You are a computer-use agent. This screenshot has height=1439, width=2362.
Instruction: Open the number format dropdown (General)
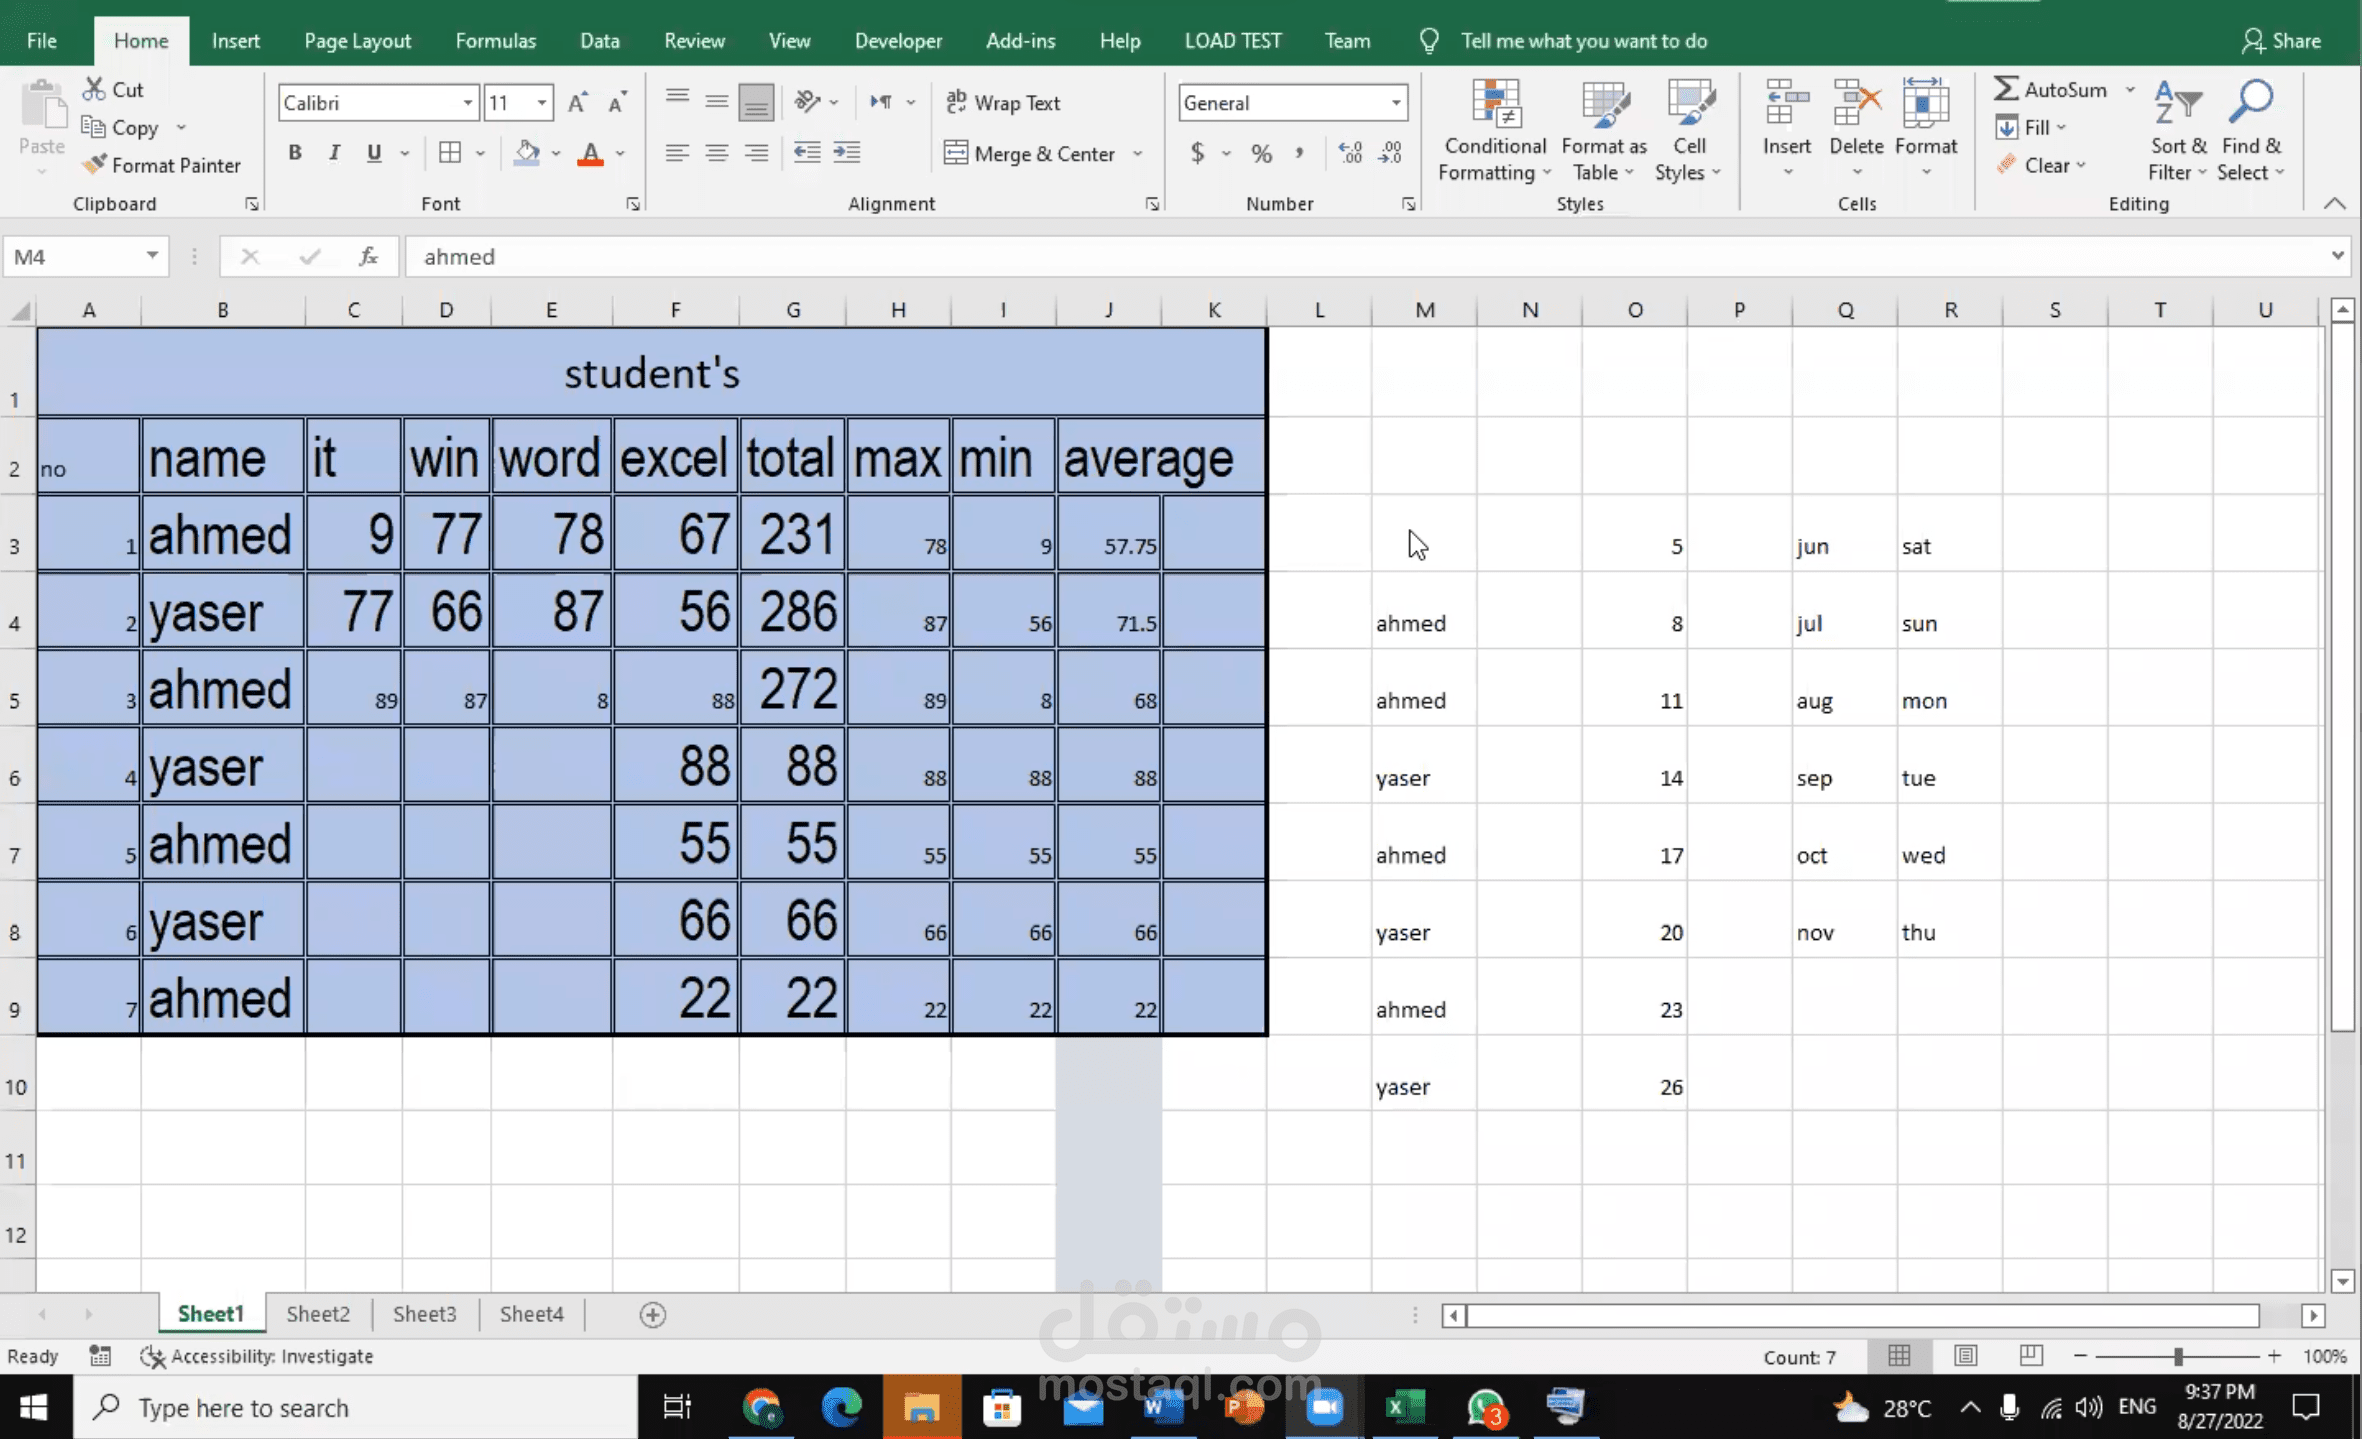click(1395, 102)
